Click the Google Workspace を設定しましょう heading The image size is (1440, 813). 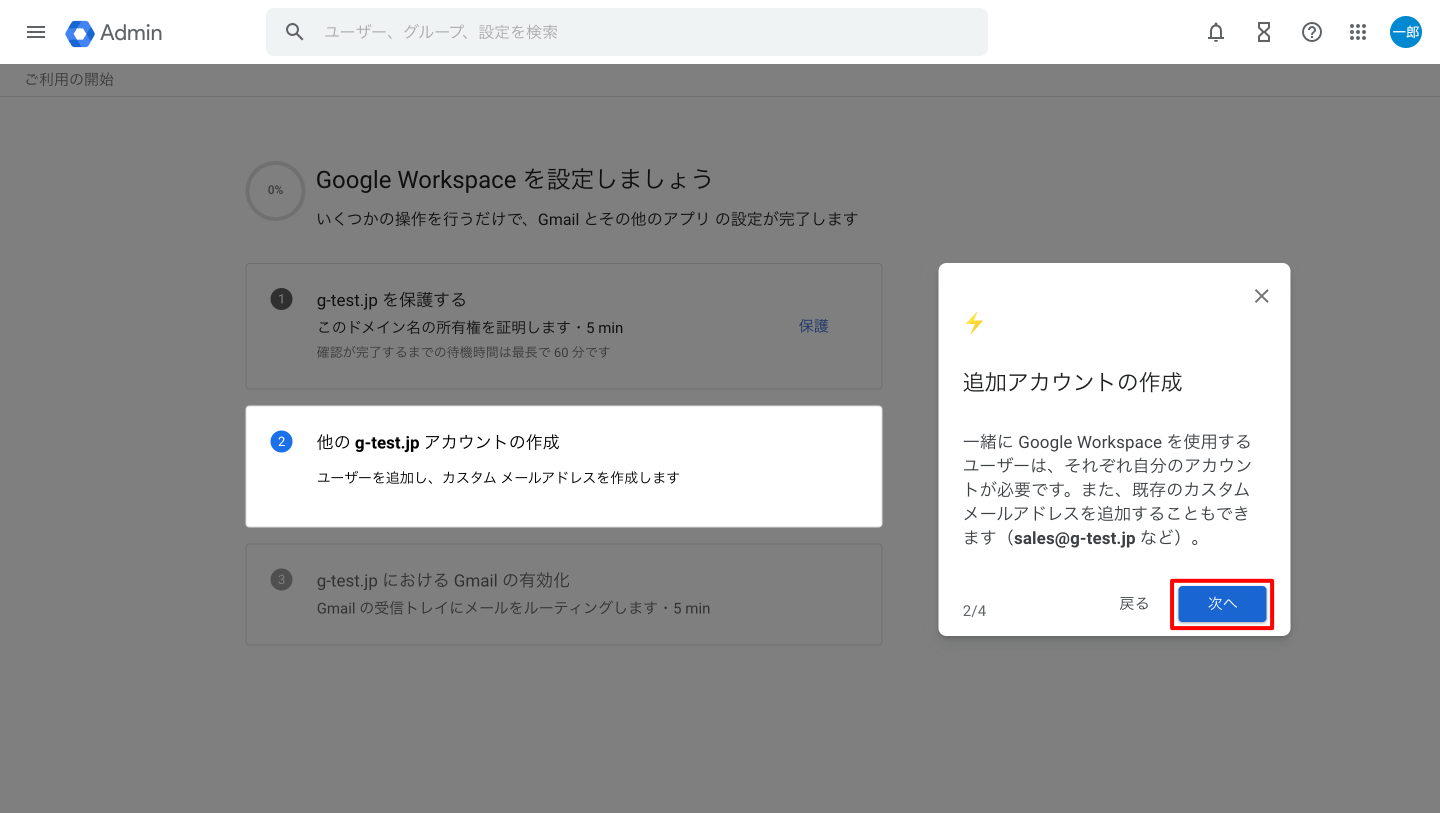point(515,179)
